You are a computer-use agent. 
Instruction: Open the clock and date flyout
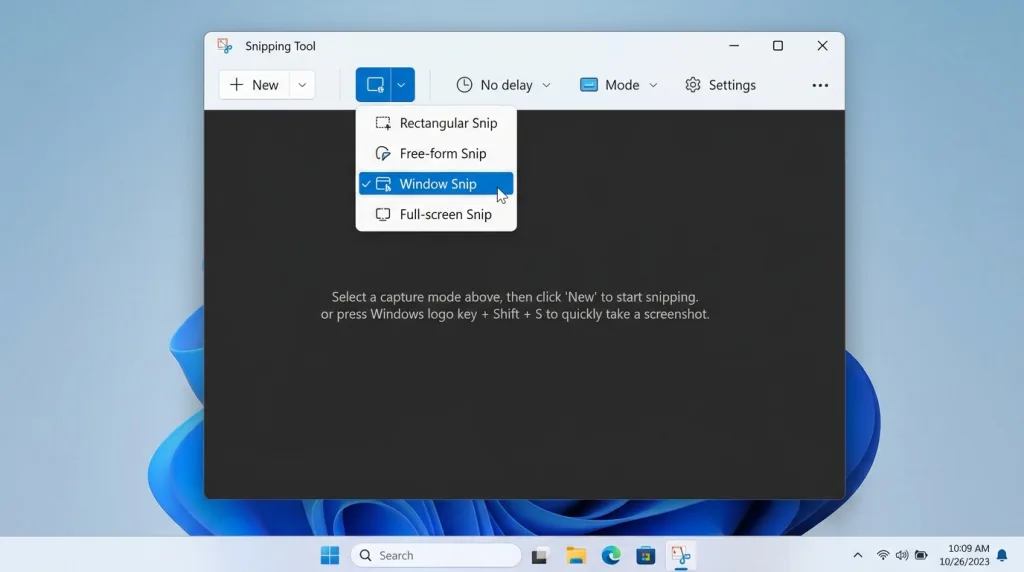coord(965,555)
